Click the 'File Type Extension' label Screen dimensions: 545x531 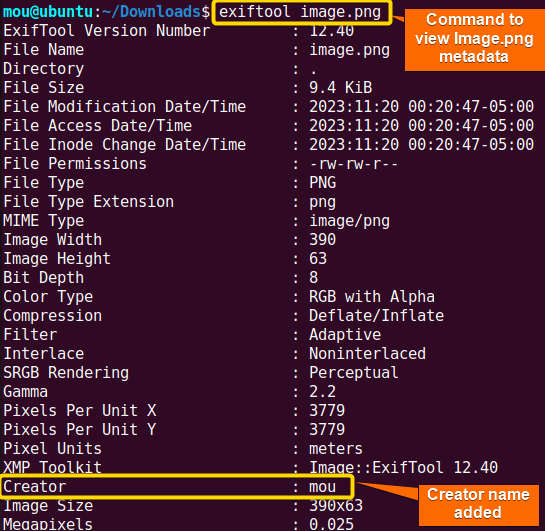pos(89,202)
